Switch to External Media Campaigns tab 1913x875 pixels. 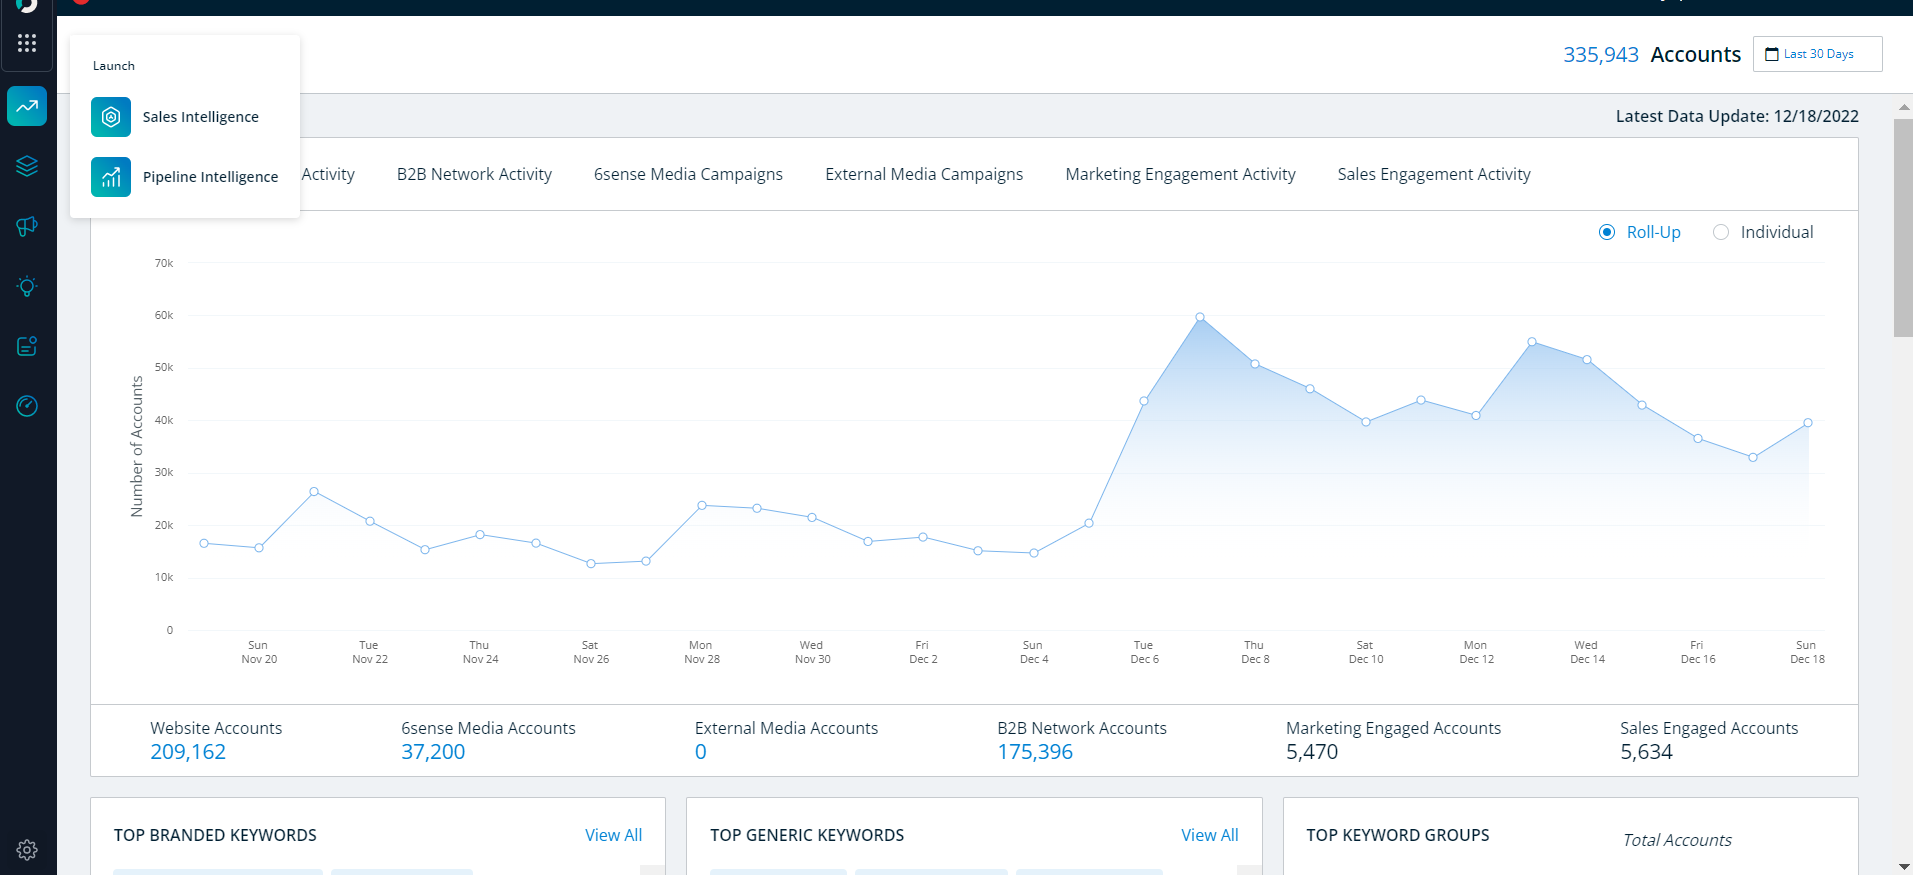point(924,174)
